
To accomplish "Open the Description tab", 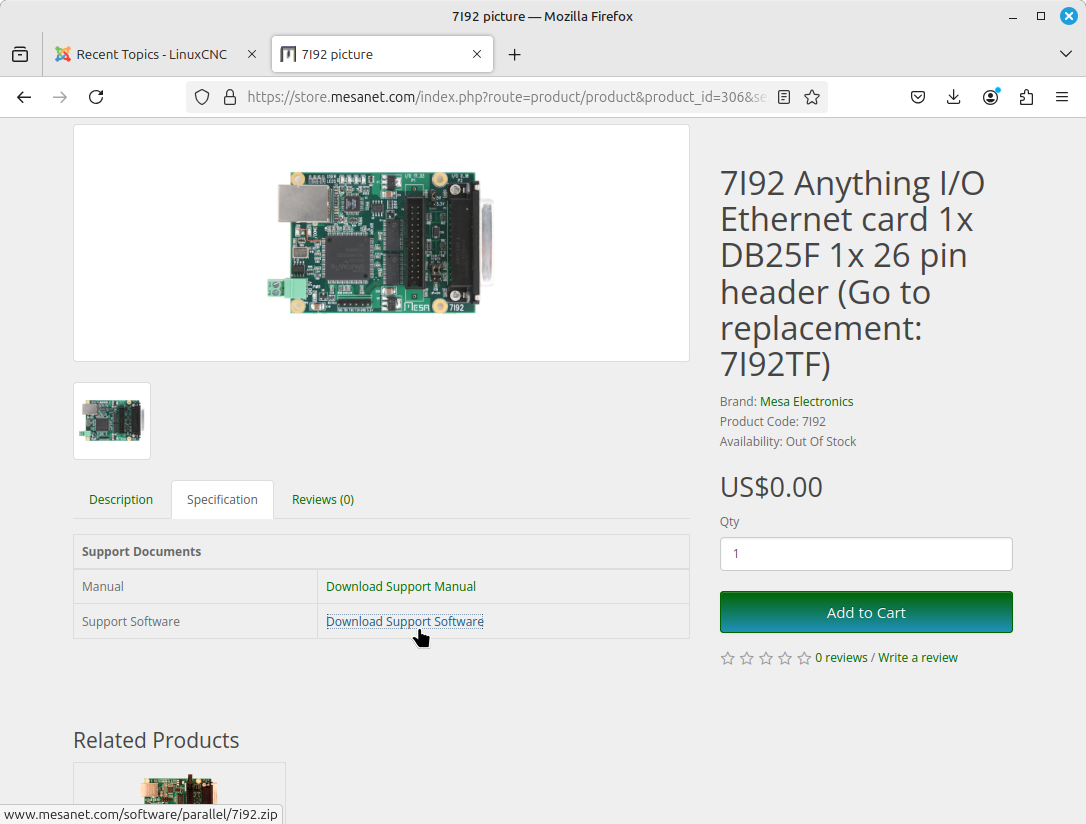I will point(121,499).
